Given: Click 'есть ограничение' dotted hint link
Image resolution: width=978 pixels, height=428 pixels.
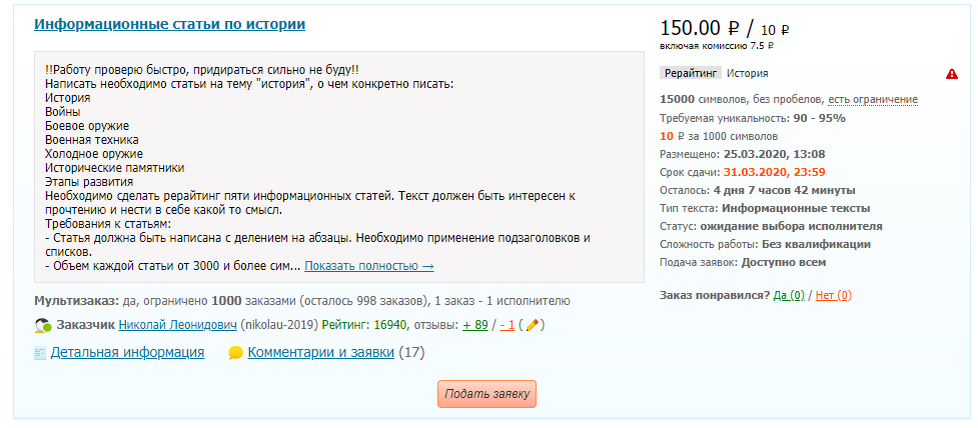Looking at the screenshot, I should coord(873,100).
